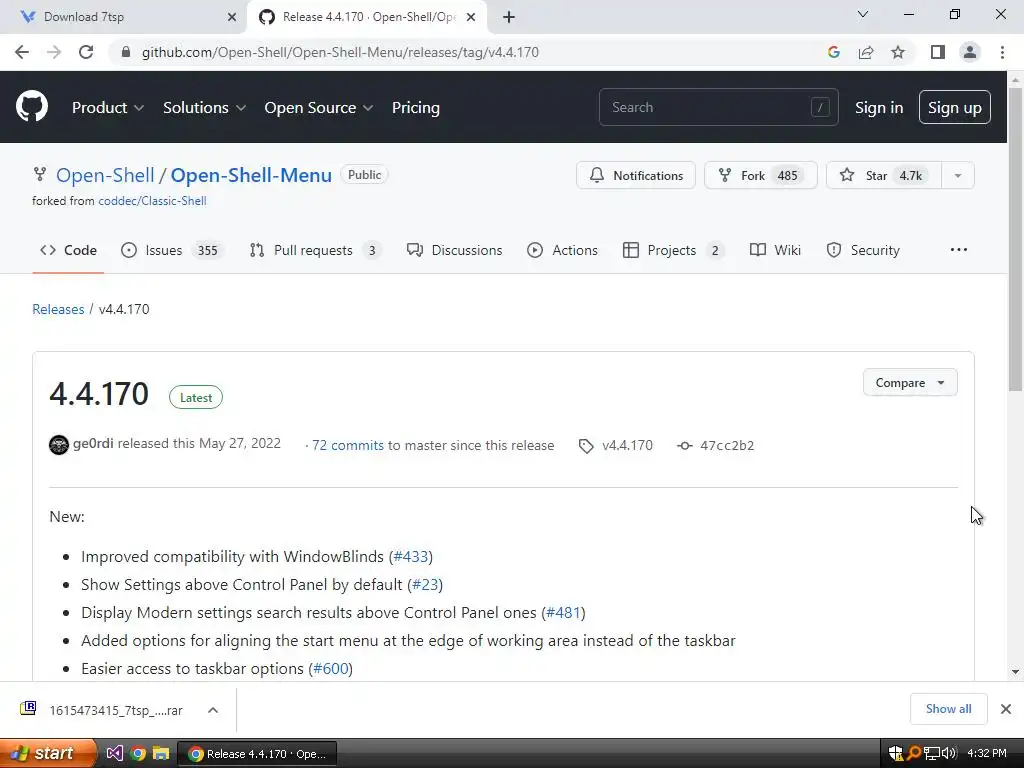The width and height of the screenshot is (1024, 768).
Task: Click the network tray icon
Action: point(932,754)
